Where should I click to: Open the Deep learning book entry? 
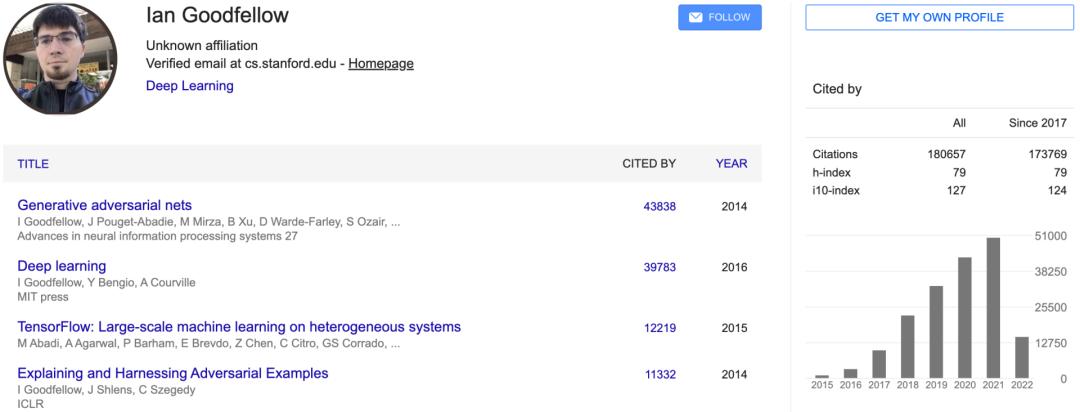pyautogui.click(x=62, y=266)
